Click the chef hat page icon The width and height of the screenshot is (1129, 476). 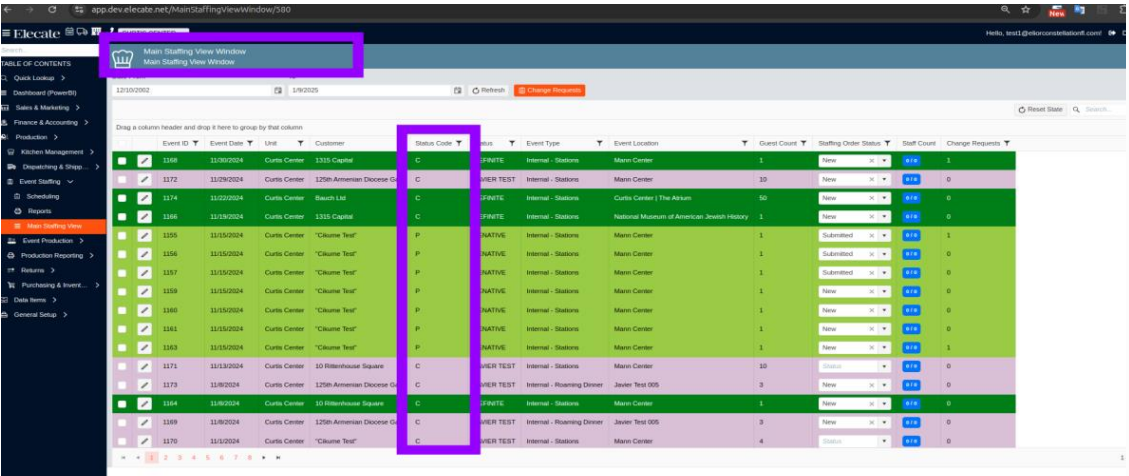[x=123, y=57]
